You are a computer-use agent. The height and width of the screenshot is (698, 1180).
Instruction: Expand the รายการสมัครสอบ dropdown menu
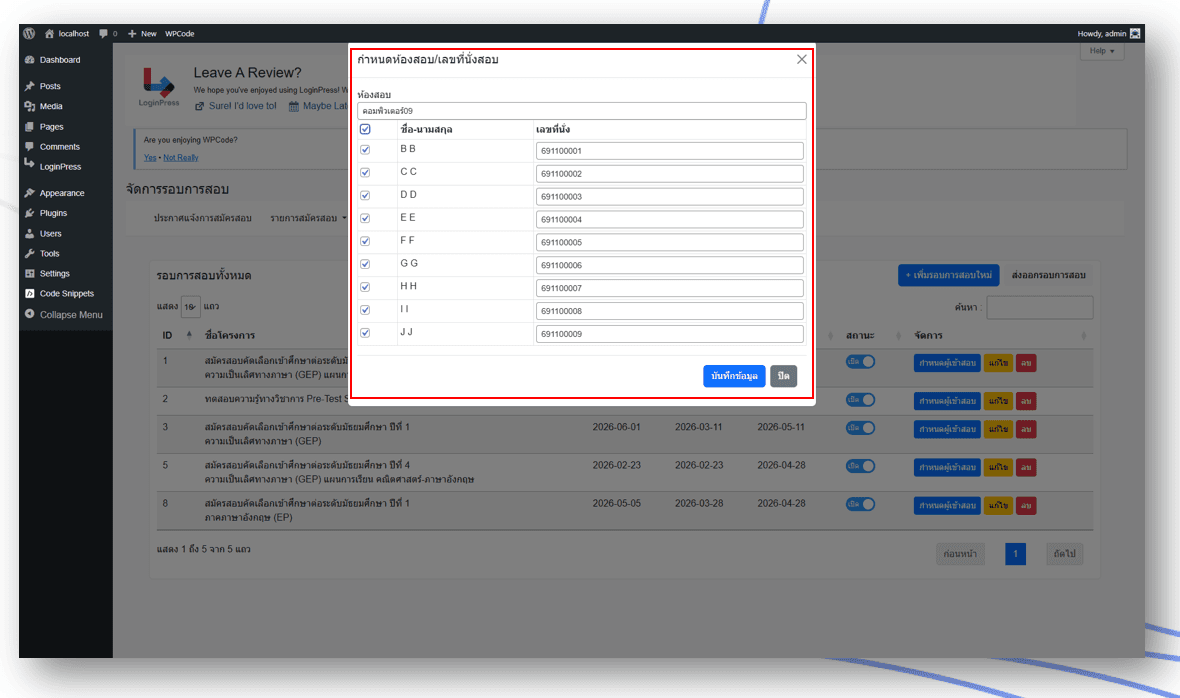tap(309, 218)
